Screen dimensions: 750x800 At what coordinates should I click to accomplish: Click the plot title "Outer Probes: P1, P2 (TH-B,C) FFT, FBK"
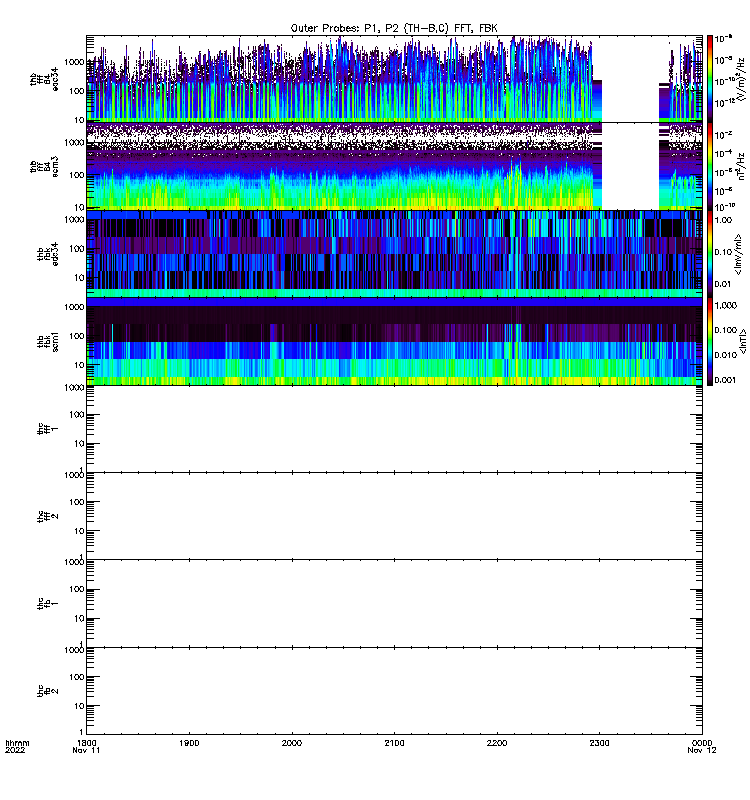click(394, 29)
